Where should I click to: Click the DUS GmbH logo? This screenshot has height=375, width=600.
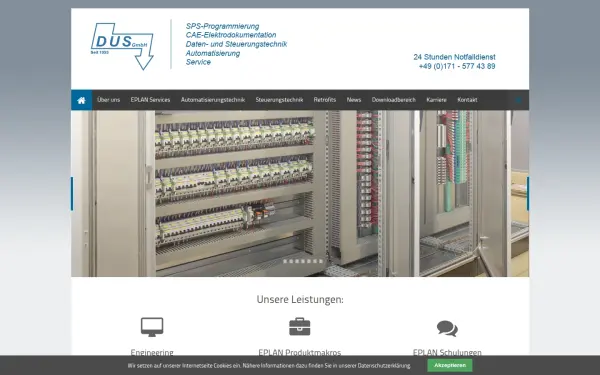(x=122, y=46)
